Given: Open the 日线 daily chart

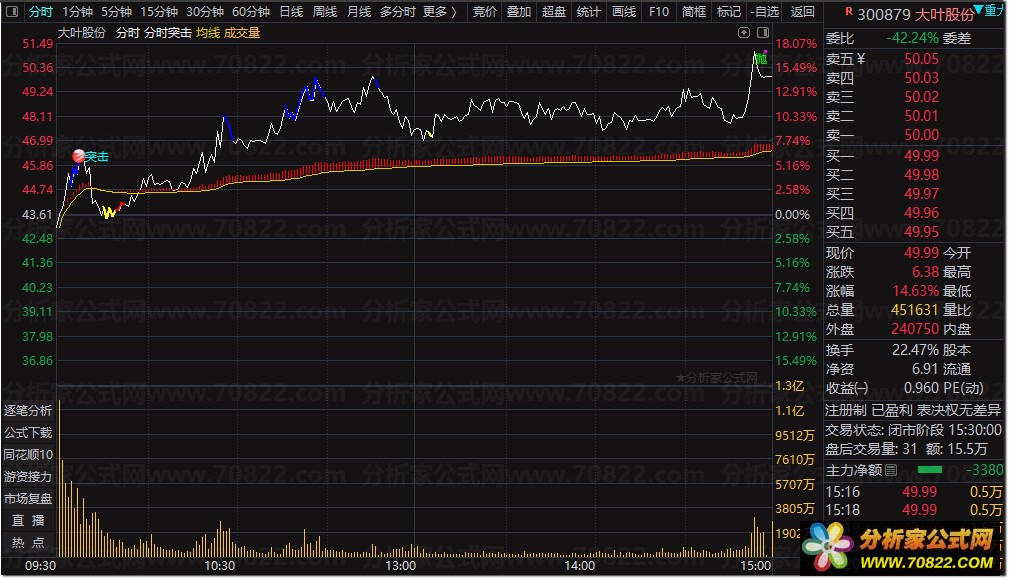Looking at the screenshot, I should pos(291,12).
